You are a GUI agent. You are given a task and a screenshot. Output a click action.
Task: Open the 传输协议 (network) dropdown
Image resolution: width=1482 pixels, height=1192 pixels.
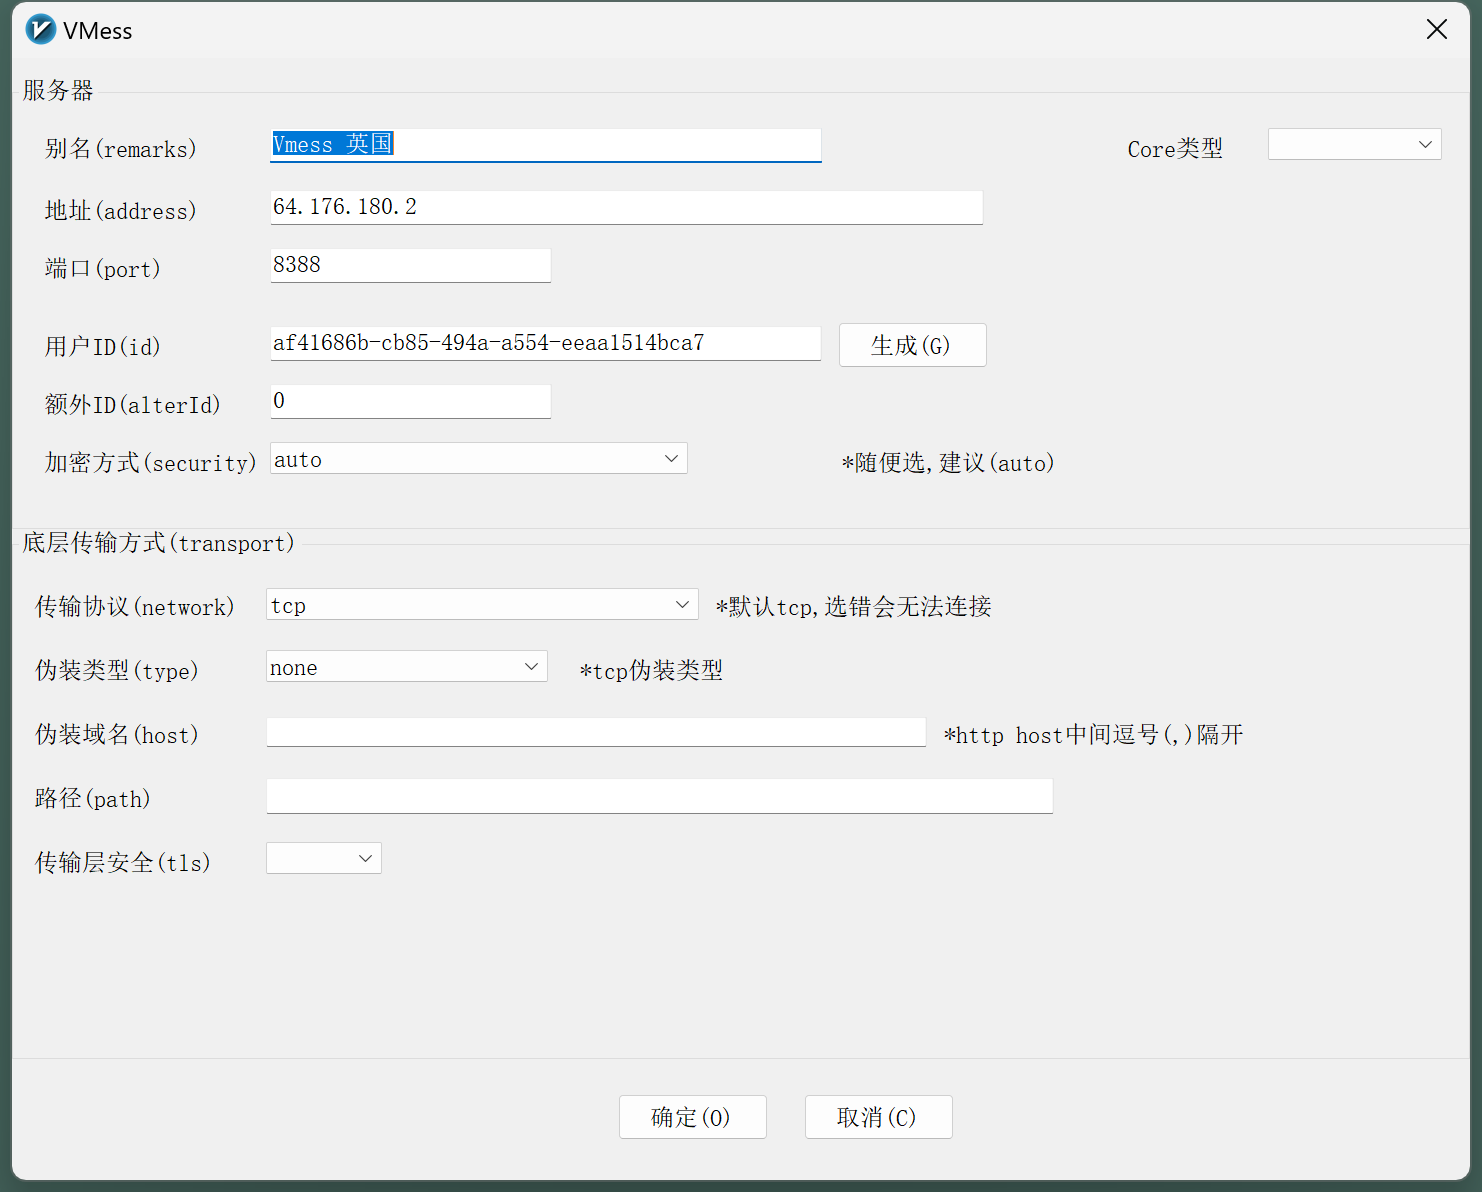click(482, 605)
